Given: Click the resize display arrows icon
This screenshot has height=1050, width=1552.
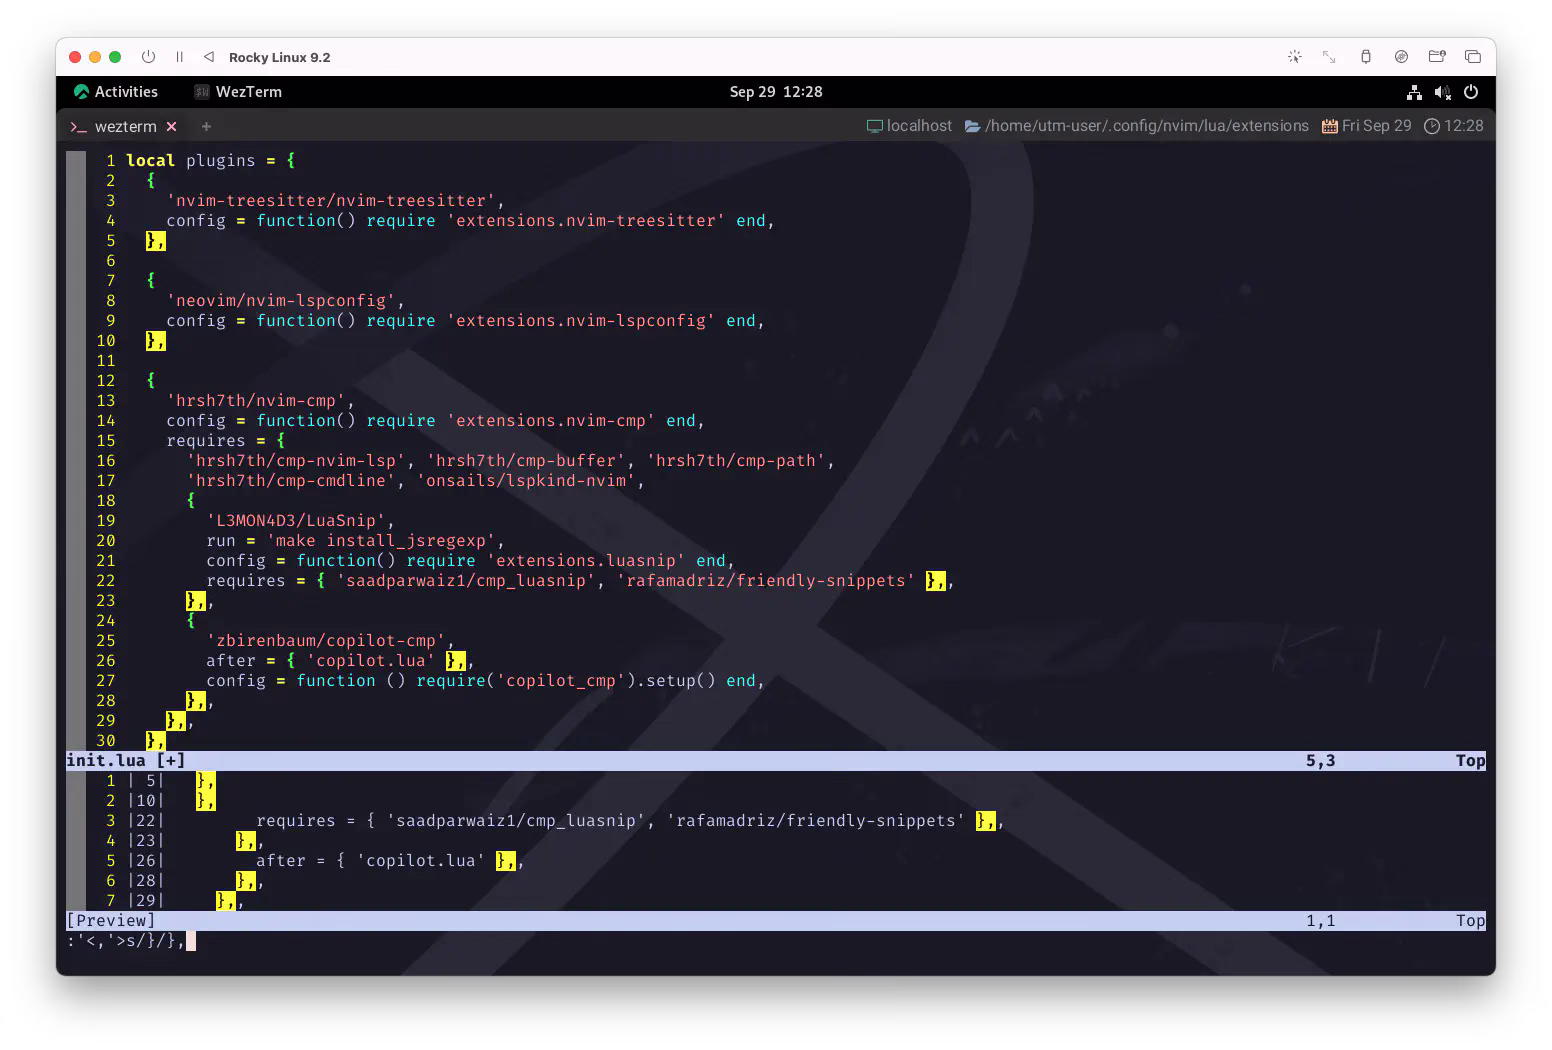Looking at the screenshot, I should coord(1329,57).
